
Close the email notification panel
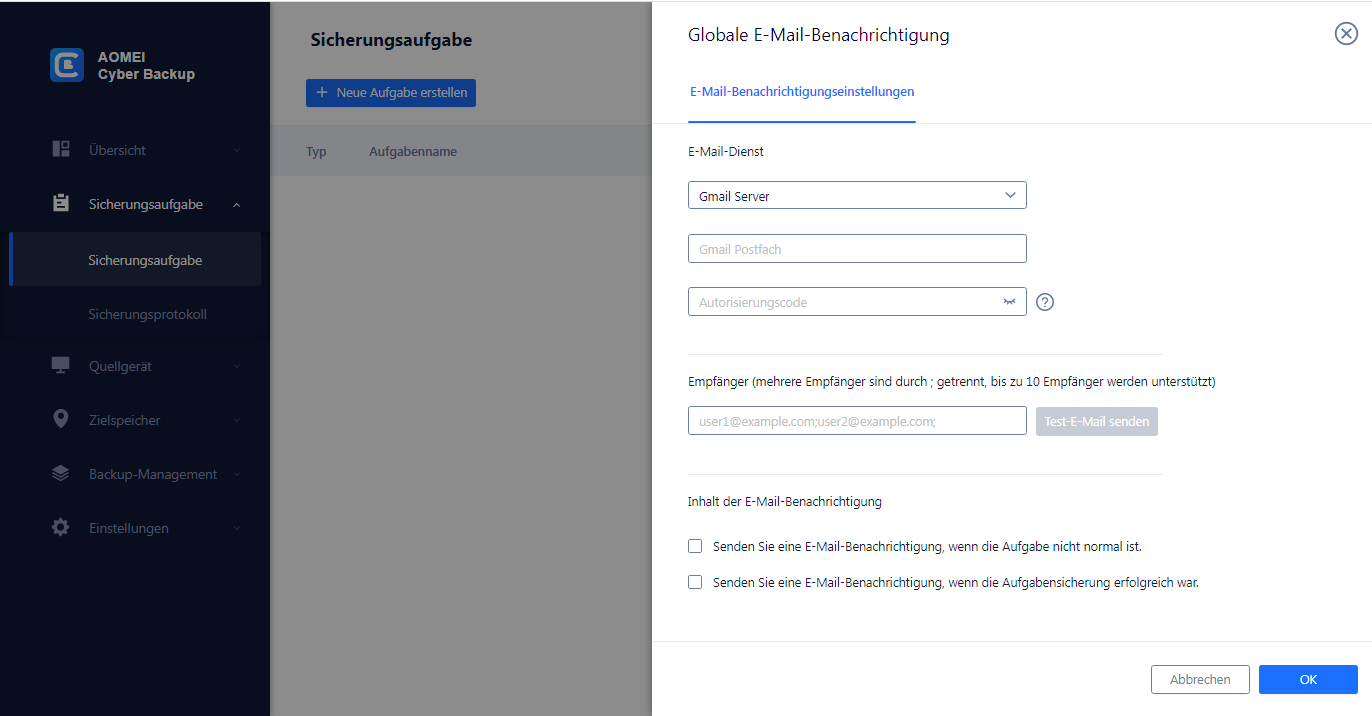tap(1346, 34)
